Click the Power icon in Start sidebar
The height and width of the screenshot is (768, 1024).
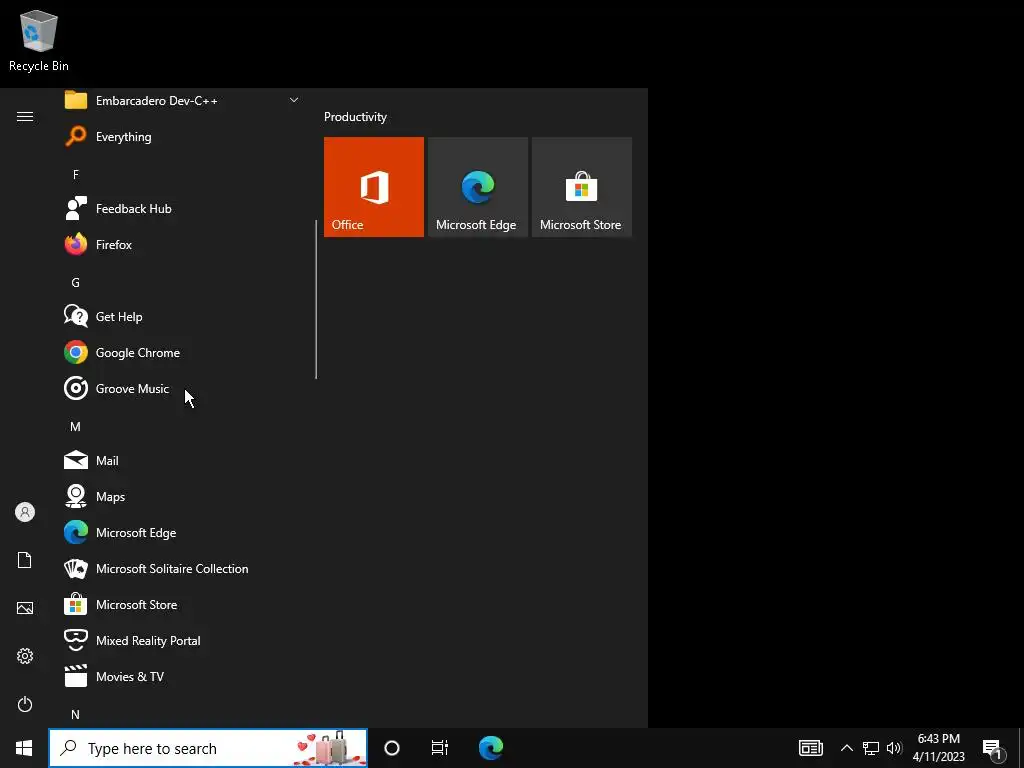tap(25, 704)
